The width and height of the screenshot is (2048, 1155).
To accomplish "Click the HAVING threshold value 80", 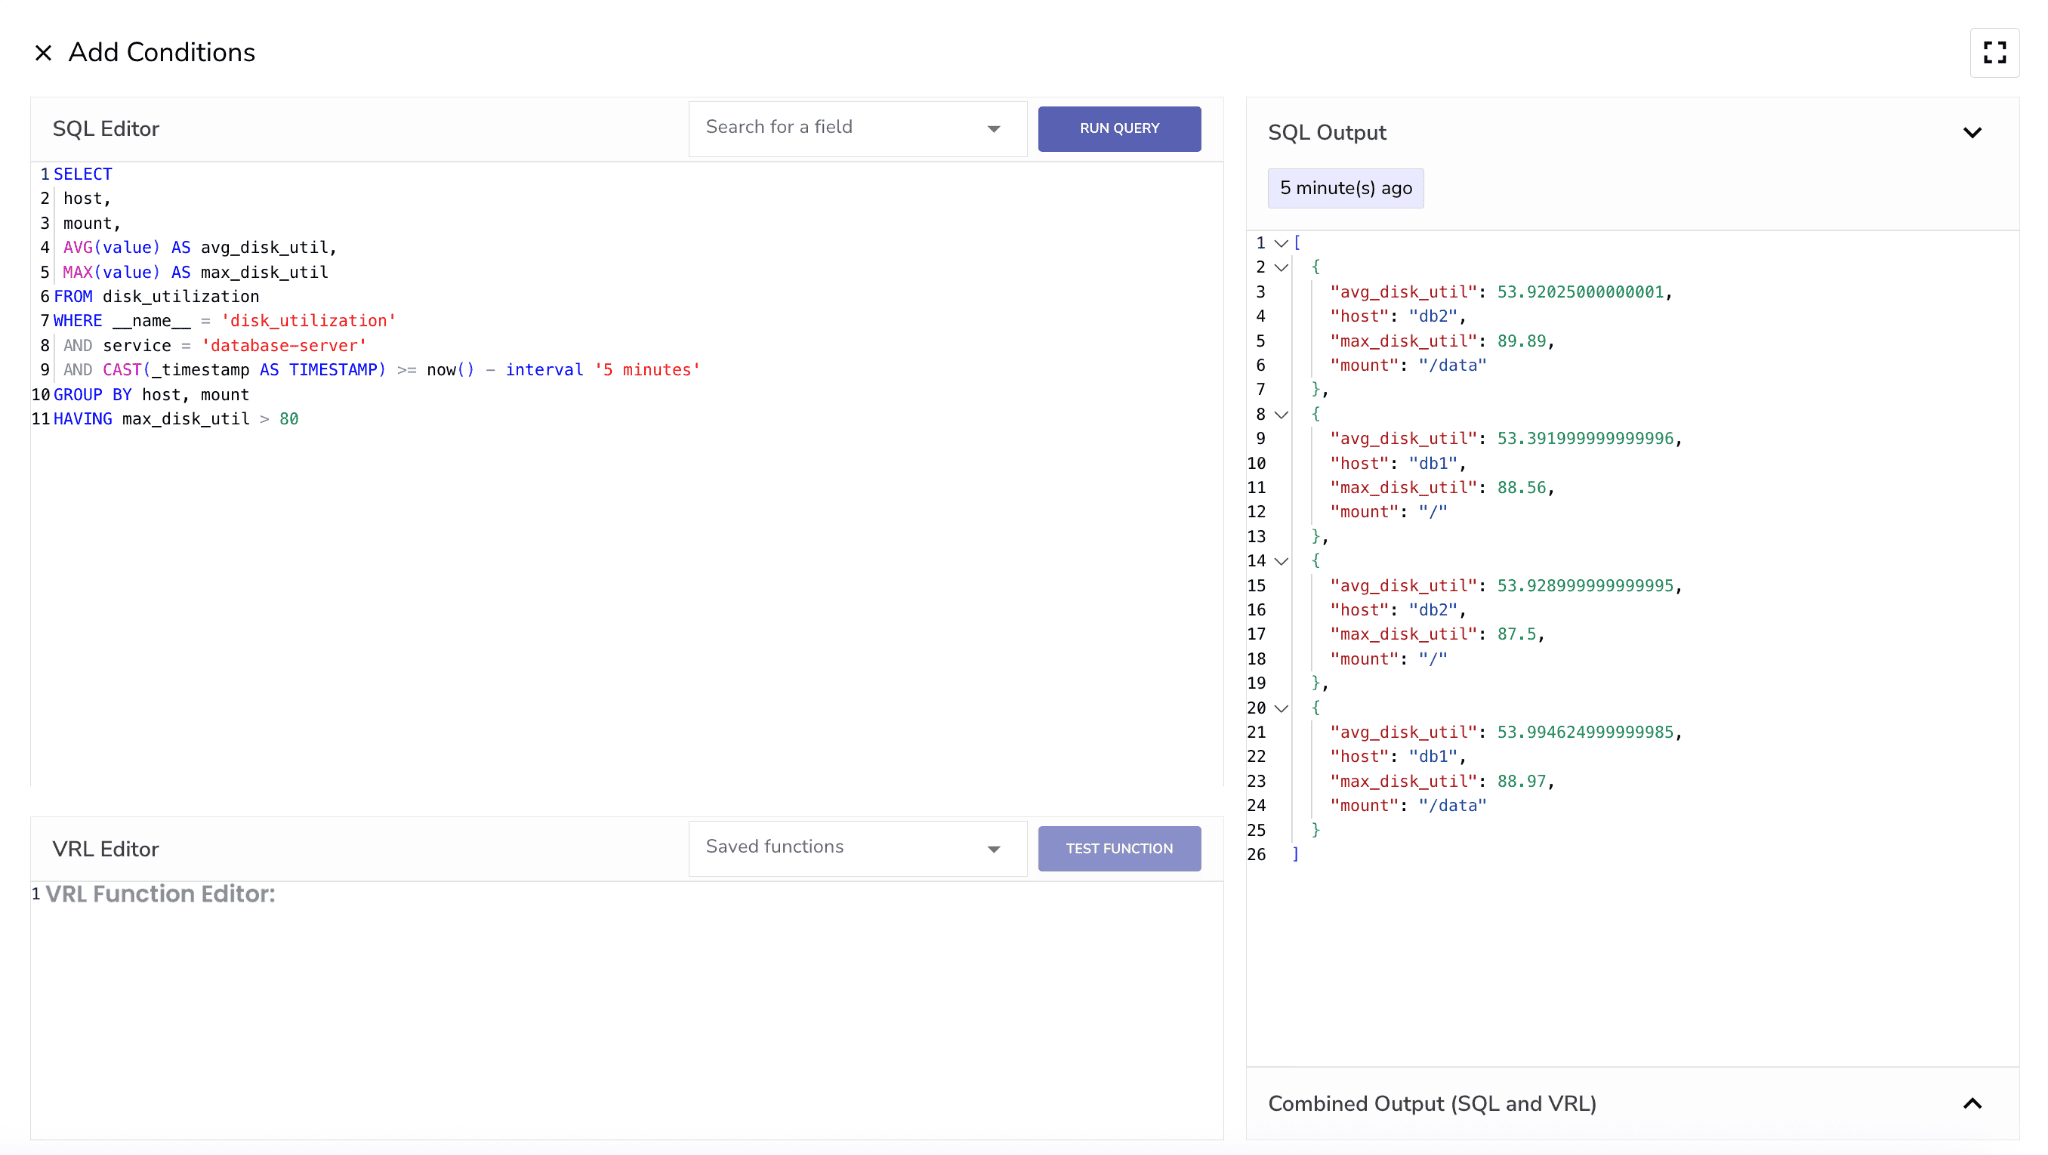I will (x=289, y=419).
